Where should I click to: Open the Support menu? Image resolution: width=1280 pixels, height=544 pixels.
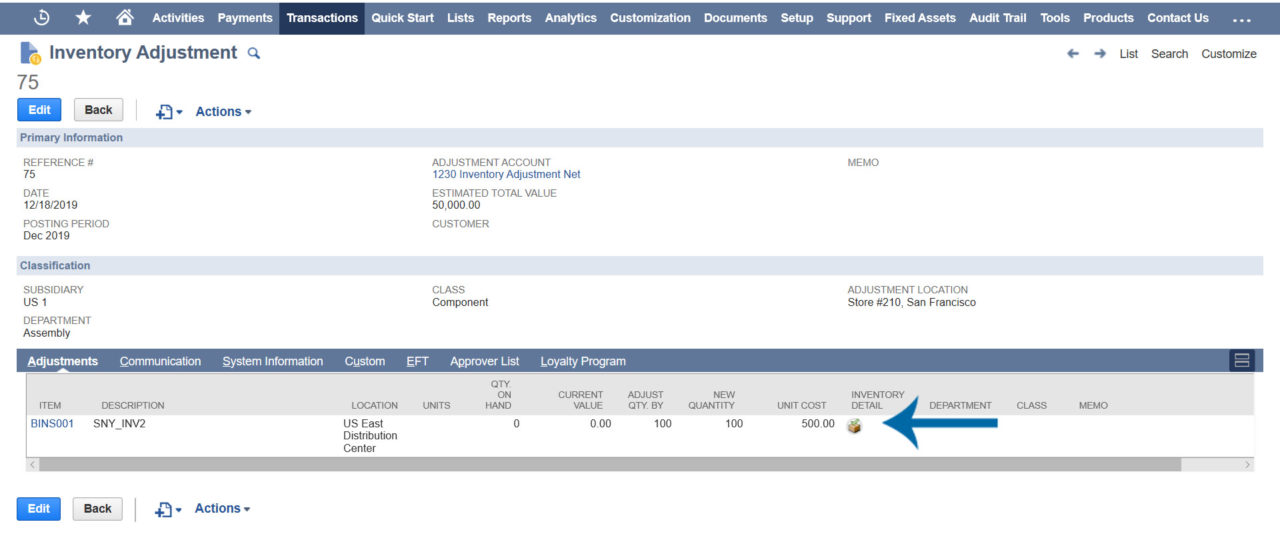pyautogui.click(x=849, y=17)
